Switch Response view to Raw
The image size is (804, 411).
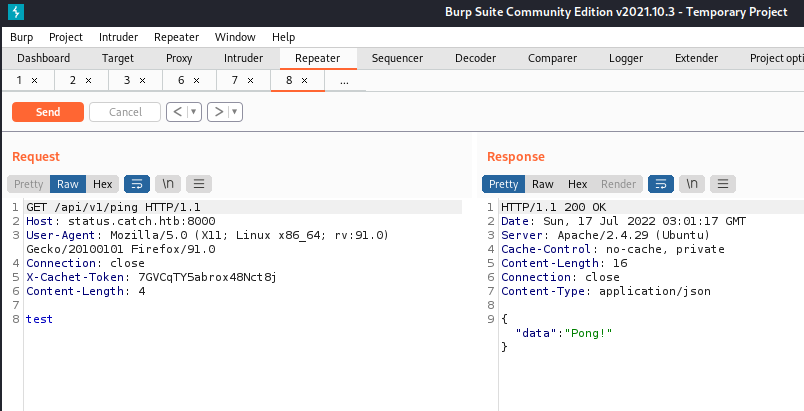pos(542,184)
